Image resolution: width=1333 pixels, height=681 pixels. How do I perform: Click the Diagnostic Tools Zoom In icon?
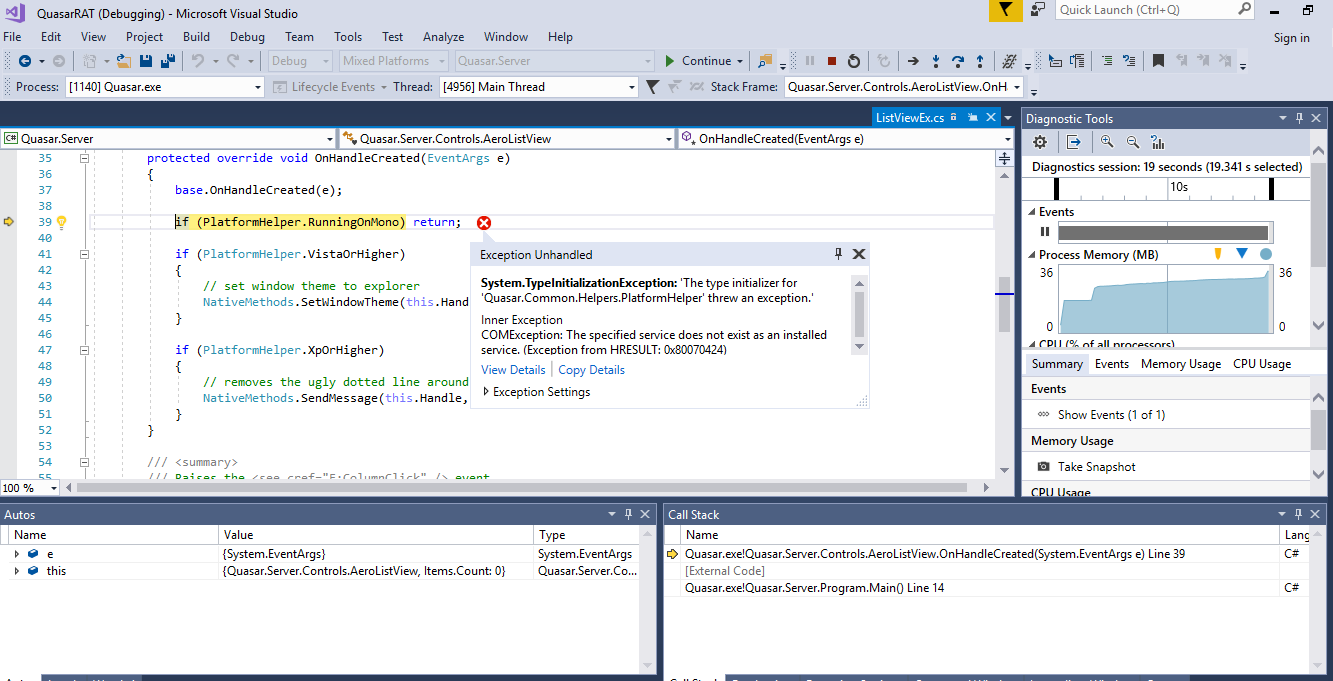[x=1107, y=142]
